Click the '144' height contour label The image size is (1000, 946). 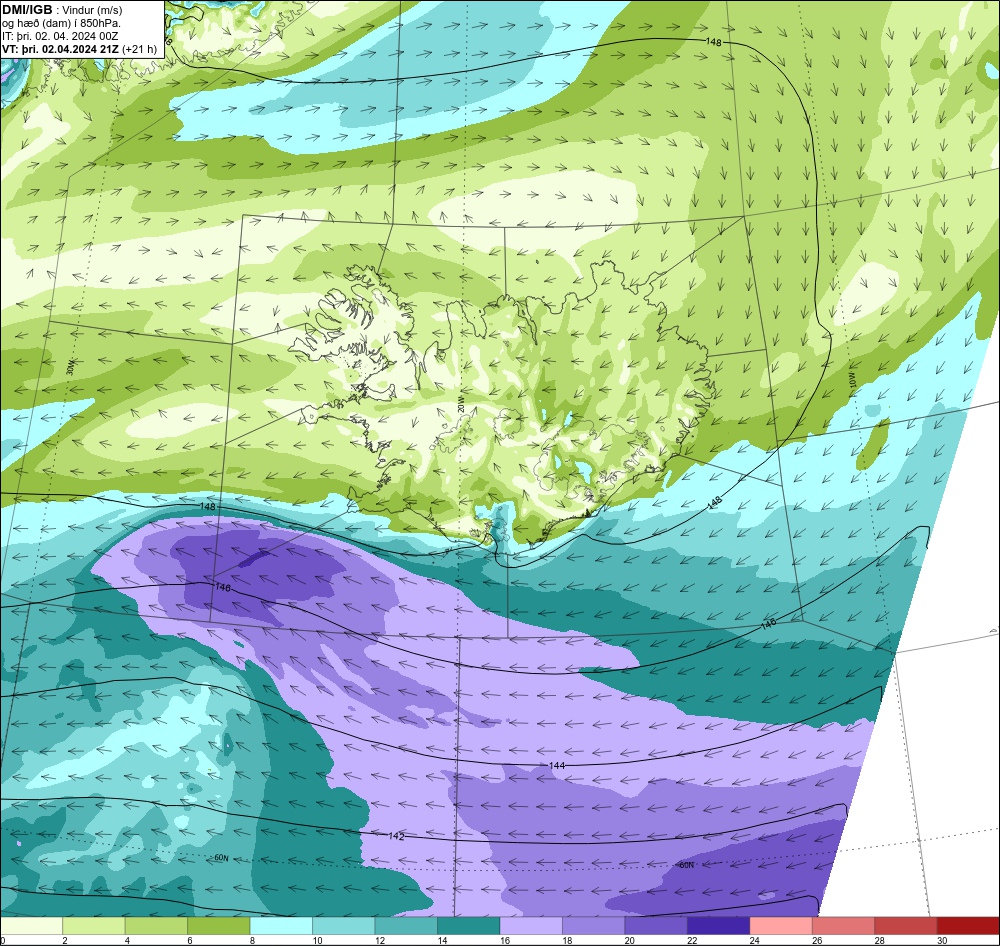tap(557, 765)
